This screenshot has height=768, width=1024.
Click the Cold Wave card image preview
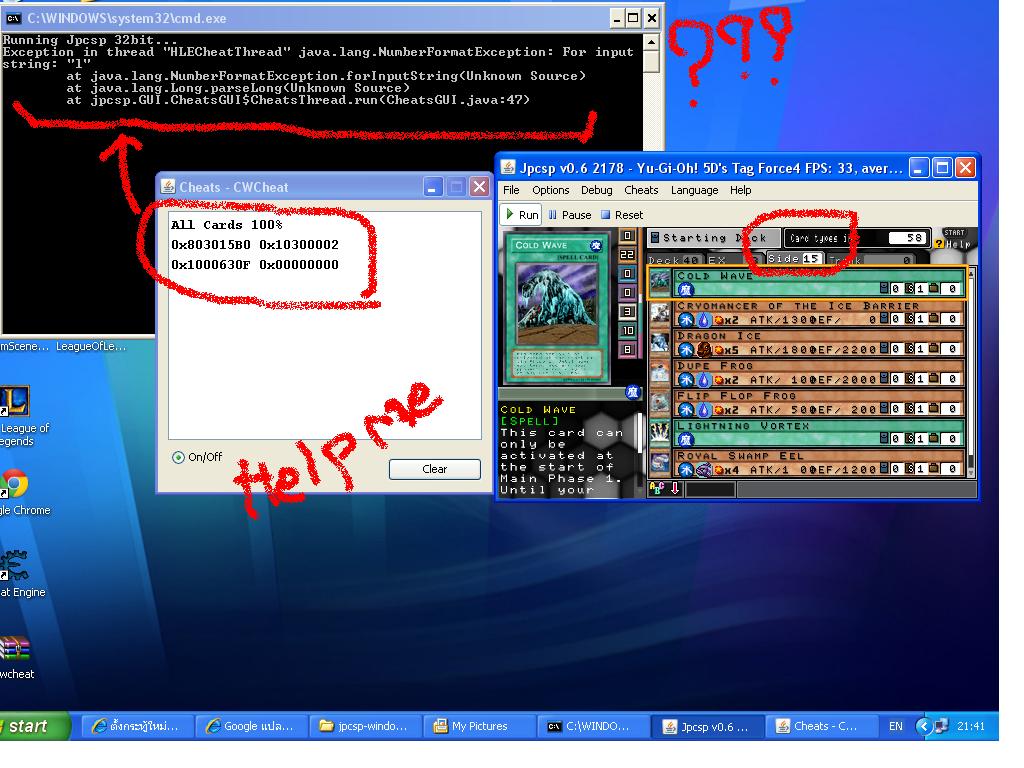pos(557,308)
